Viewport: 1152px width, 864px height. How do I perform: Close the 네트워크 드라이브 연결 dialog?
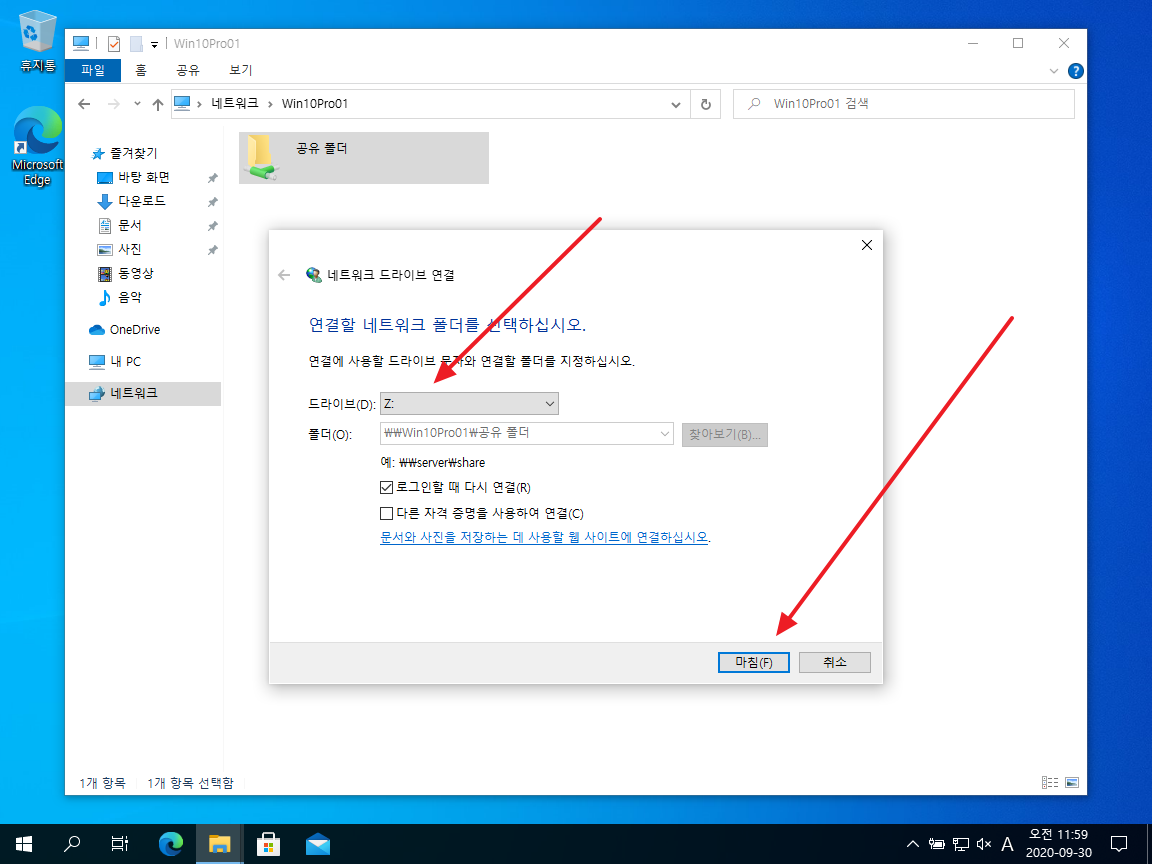tap(867, 245)
